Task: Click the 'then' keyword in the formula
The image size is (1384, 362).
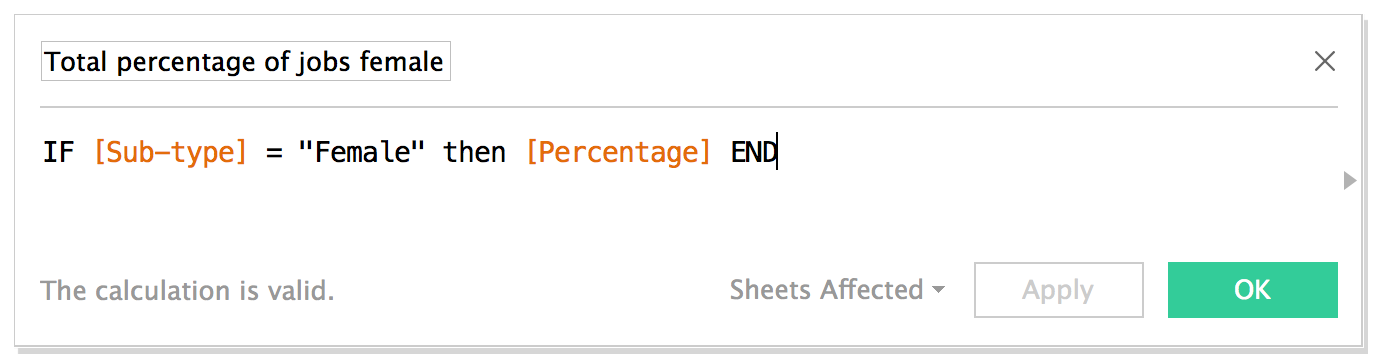Action: [475, 153]
